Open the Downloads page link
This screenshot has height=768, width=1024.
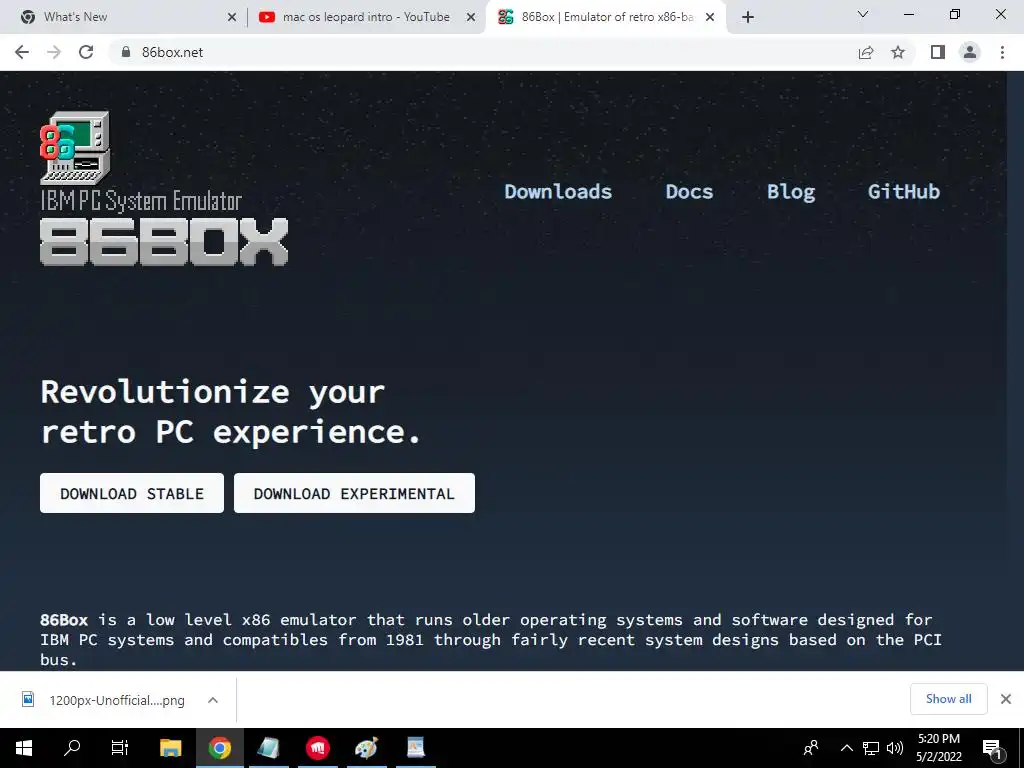point(558,191)
